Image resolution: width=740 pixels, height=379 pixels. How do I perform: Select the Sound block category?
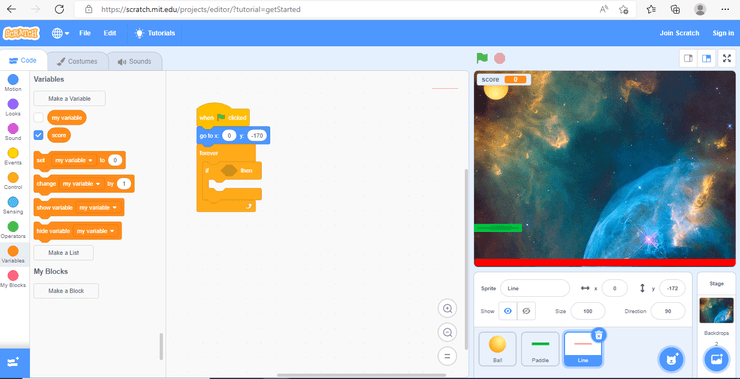click(x=13, y=132)
